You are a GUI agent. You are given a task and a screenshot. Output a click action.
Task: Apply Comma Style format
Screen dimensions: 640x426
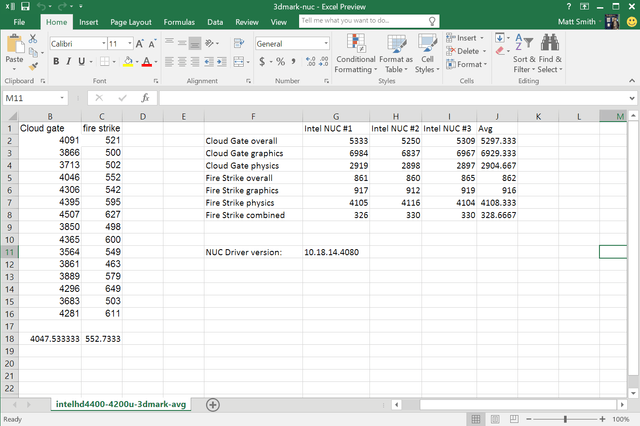point(293,62)
